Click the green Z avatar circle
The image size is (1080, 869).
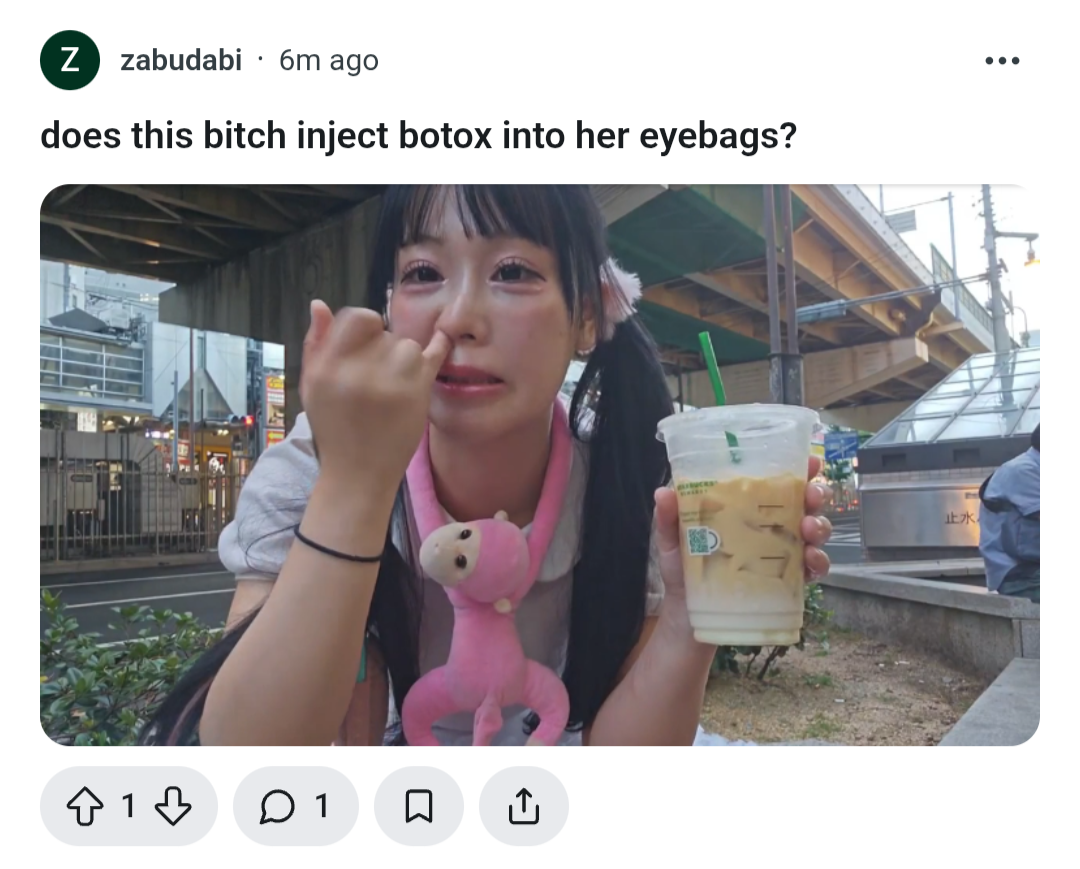coord(70,60)
